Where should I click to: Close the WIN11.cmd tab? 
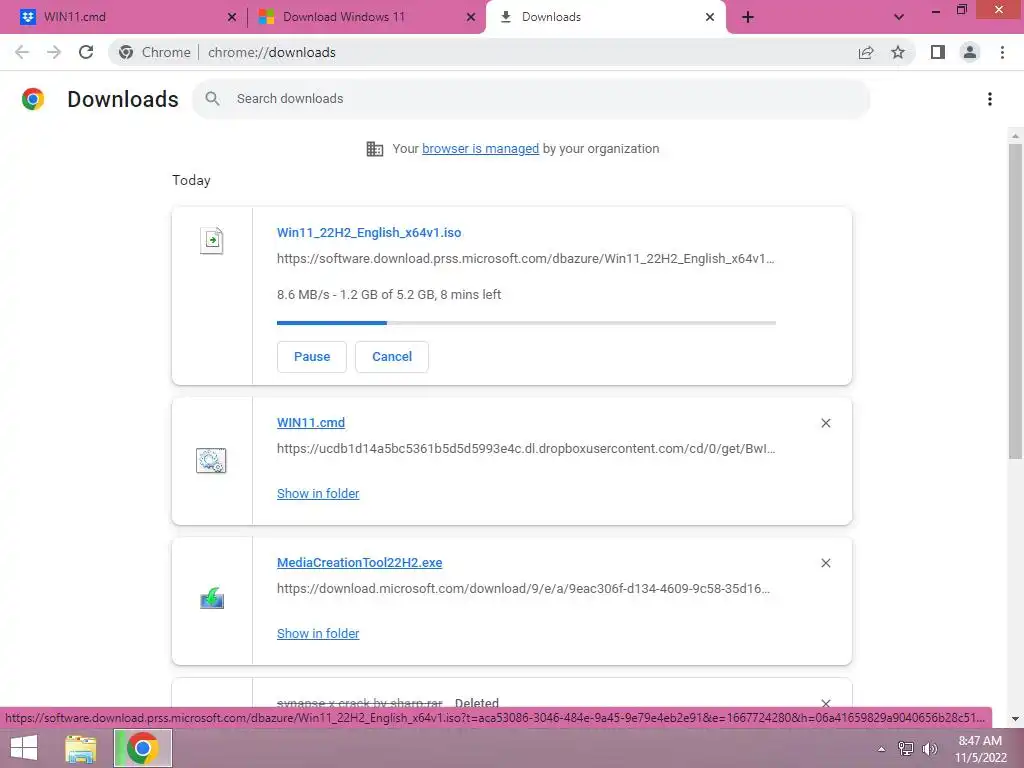pos(232,17)
